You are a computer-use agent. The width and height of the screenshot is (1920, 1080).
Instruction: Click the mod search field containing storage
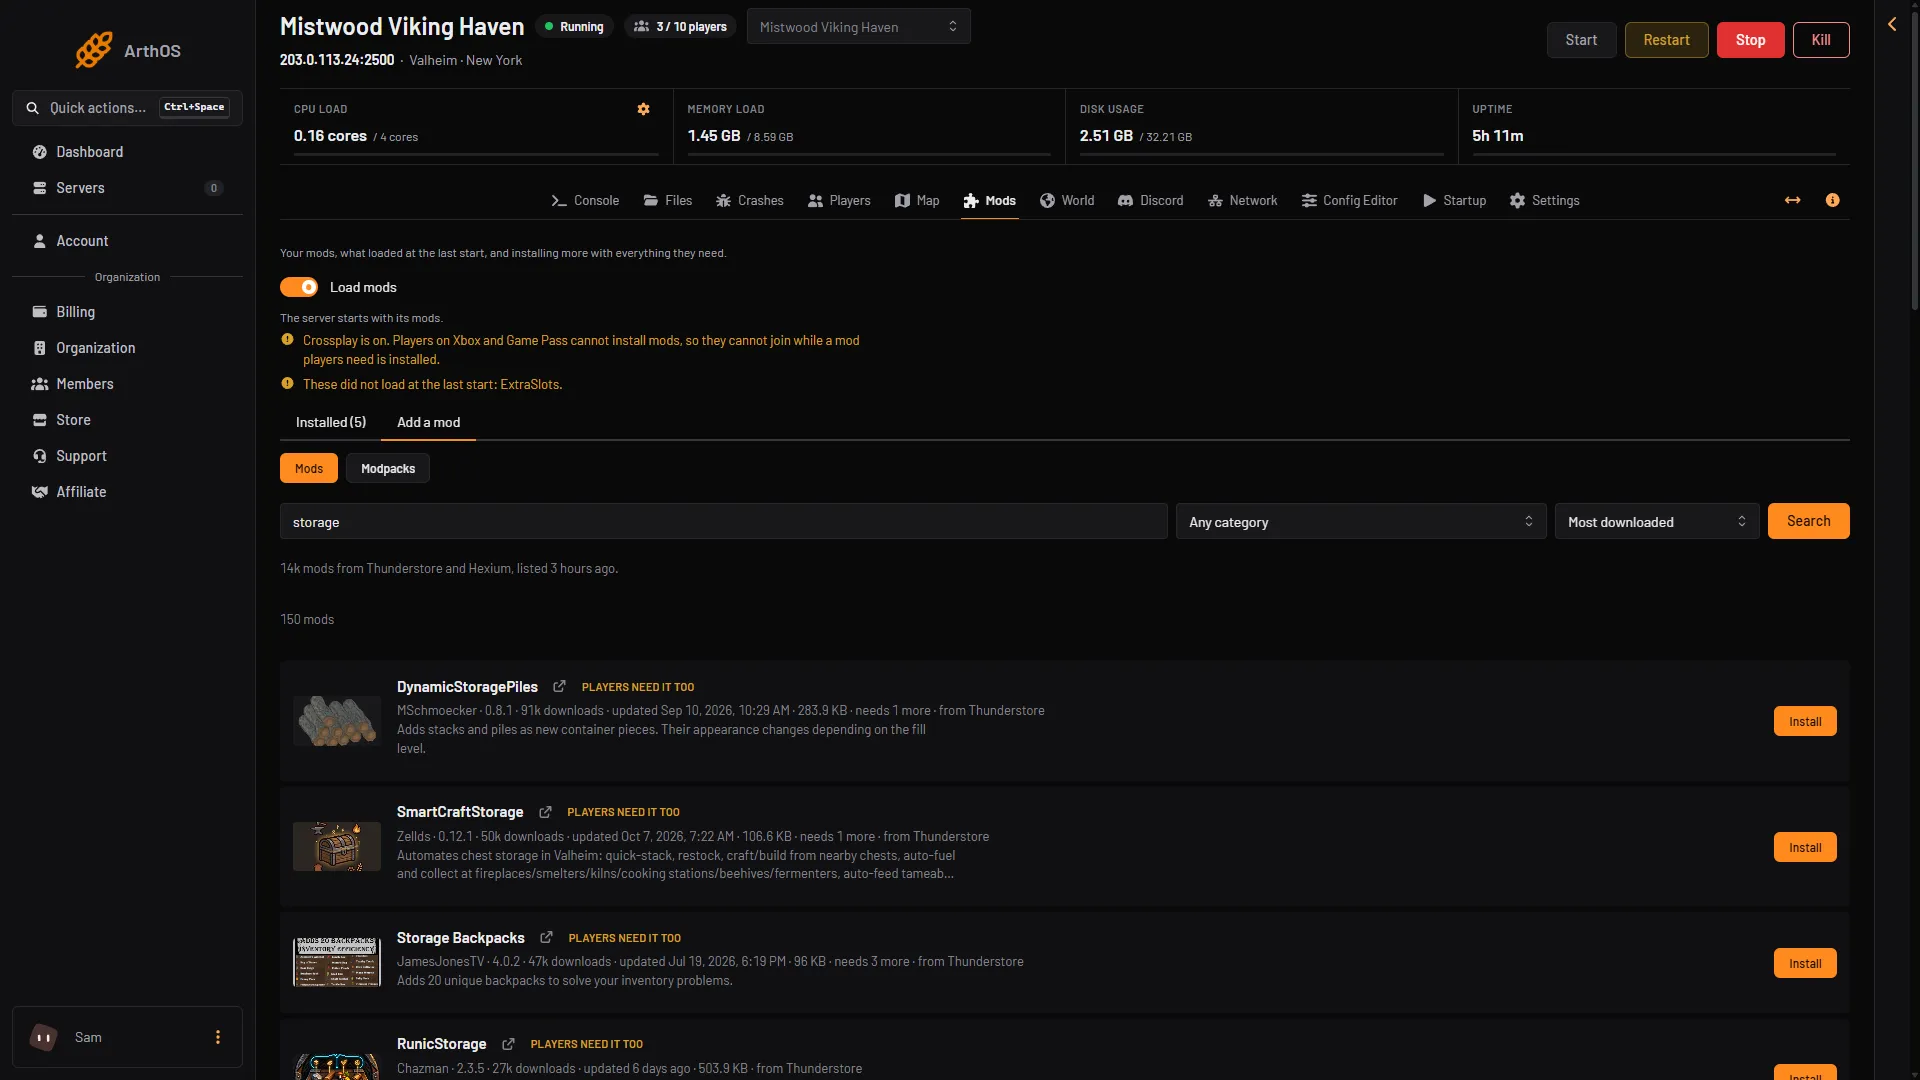click(723, 521)
